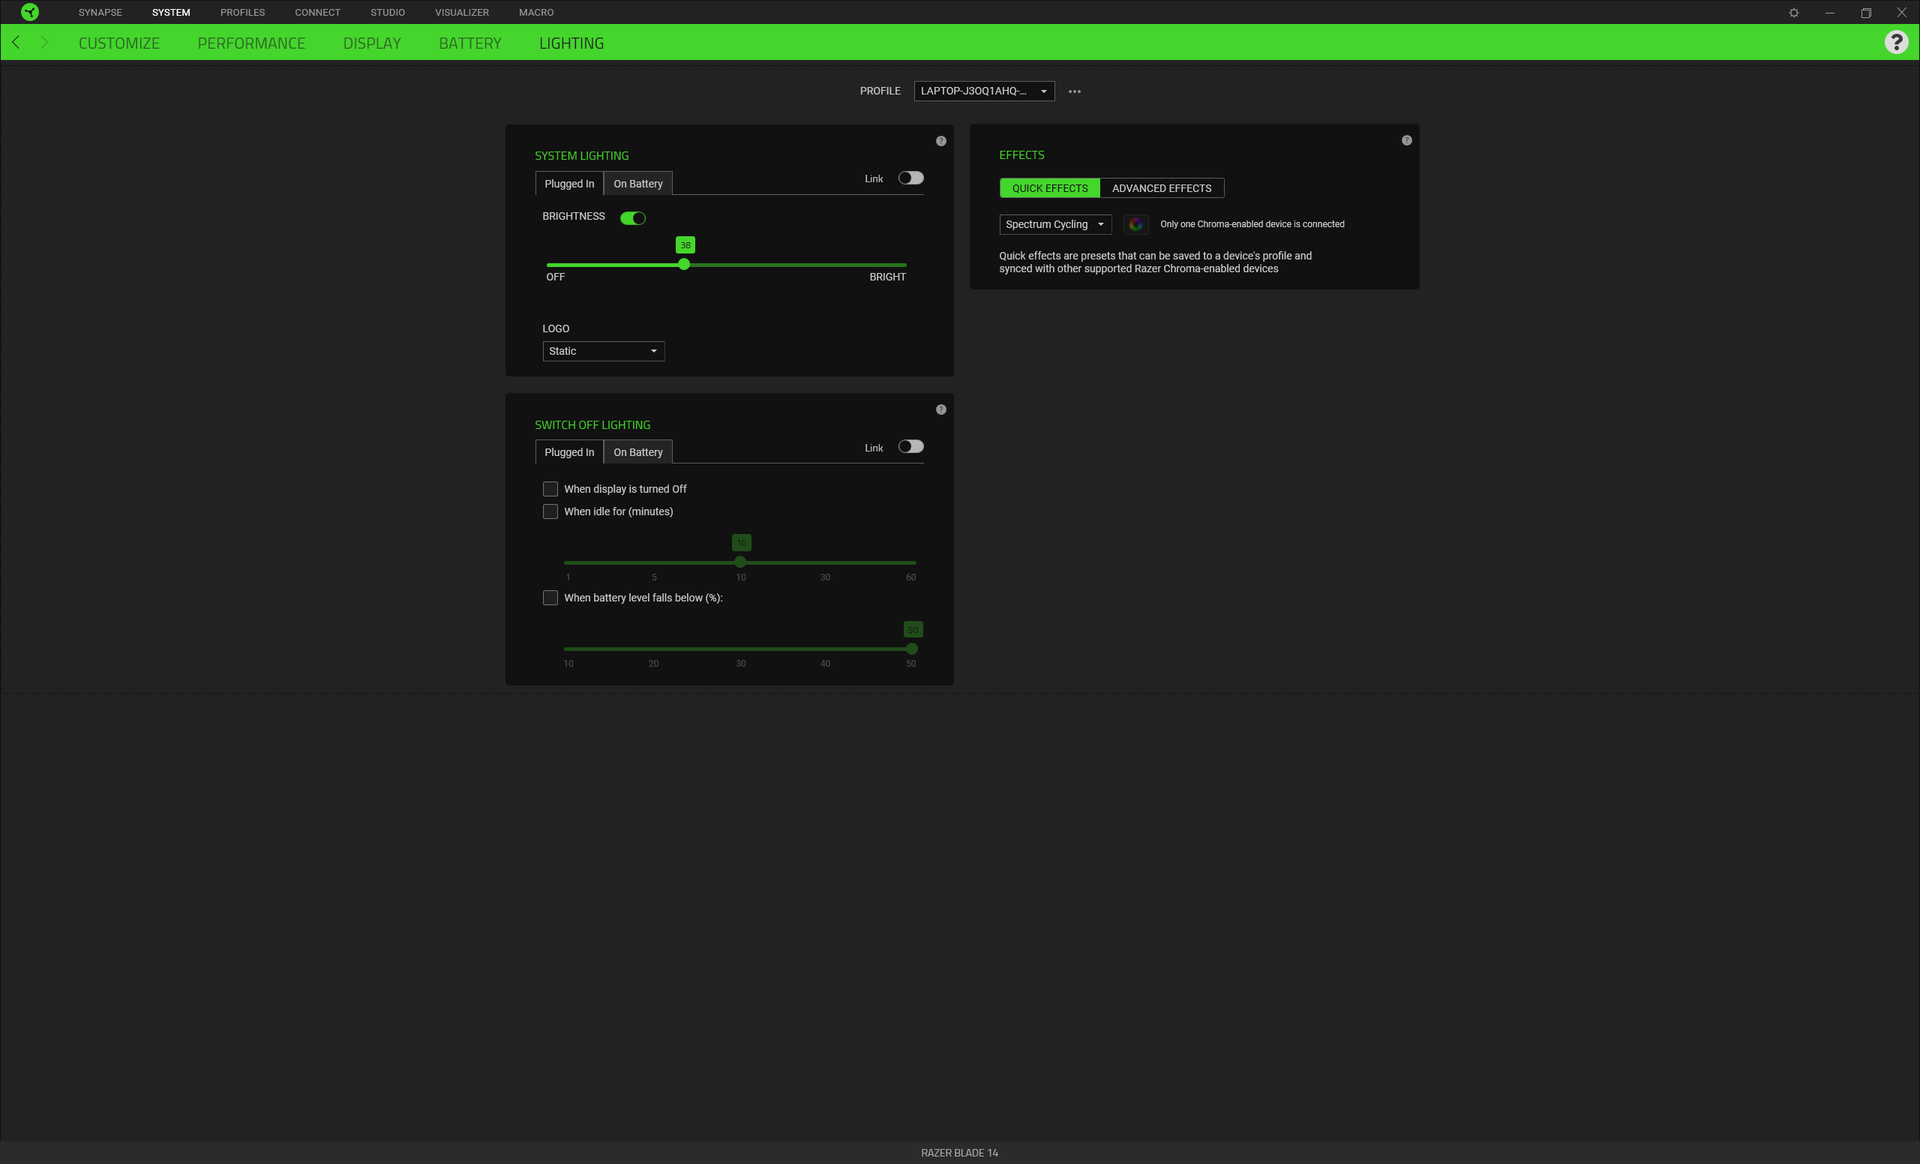Click System Lighting panel help icon
The height and width of the screenshot is (1164, 1920).
pos(941,141)
